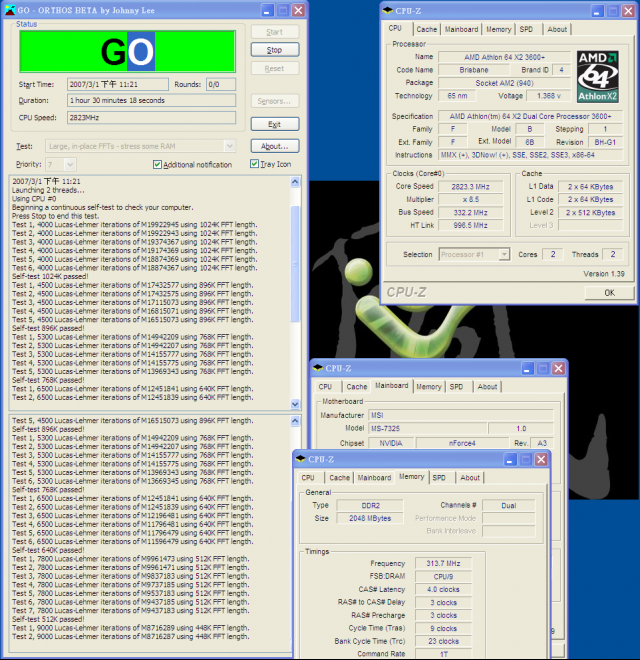
Task: Click the memory Frequency value 313.7 MHz
Action: [443, 563]
